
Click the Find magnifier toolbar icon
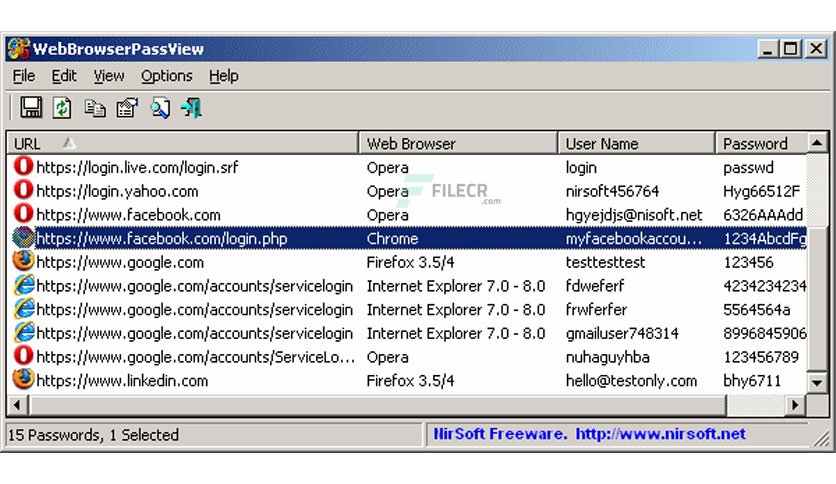[159, 107]
